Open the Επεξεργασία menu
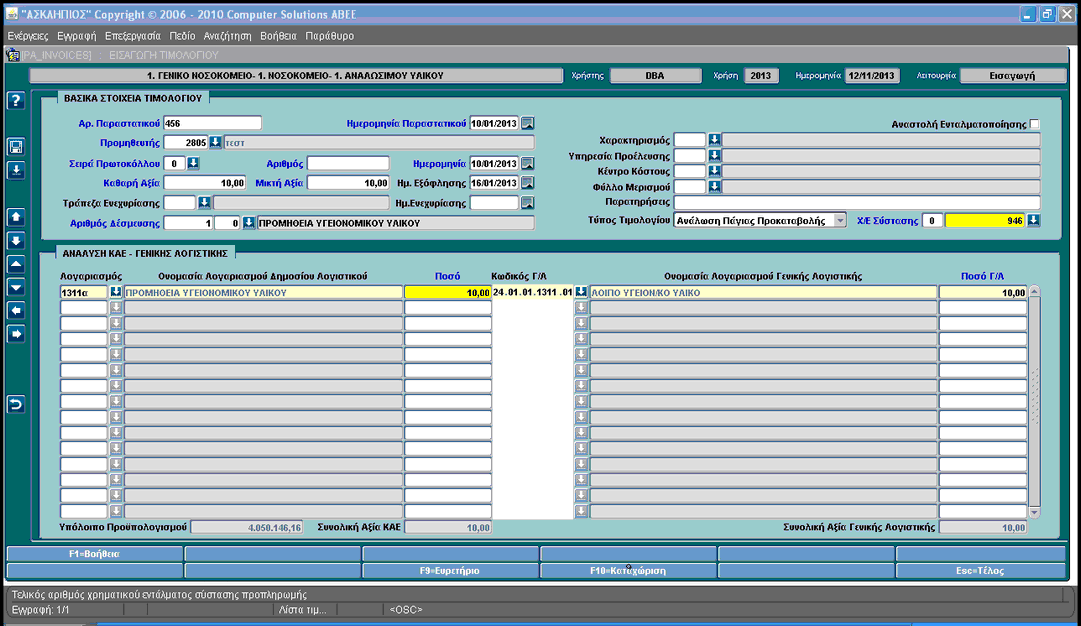The height and width of the screenshot is (626, 1081). 132,36
